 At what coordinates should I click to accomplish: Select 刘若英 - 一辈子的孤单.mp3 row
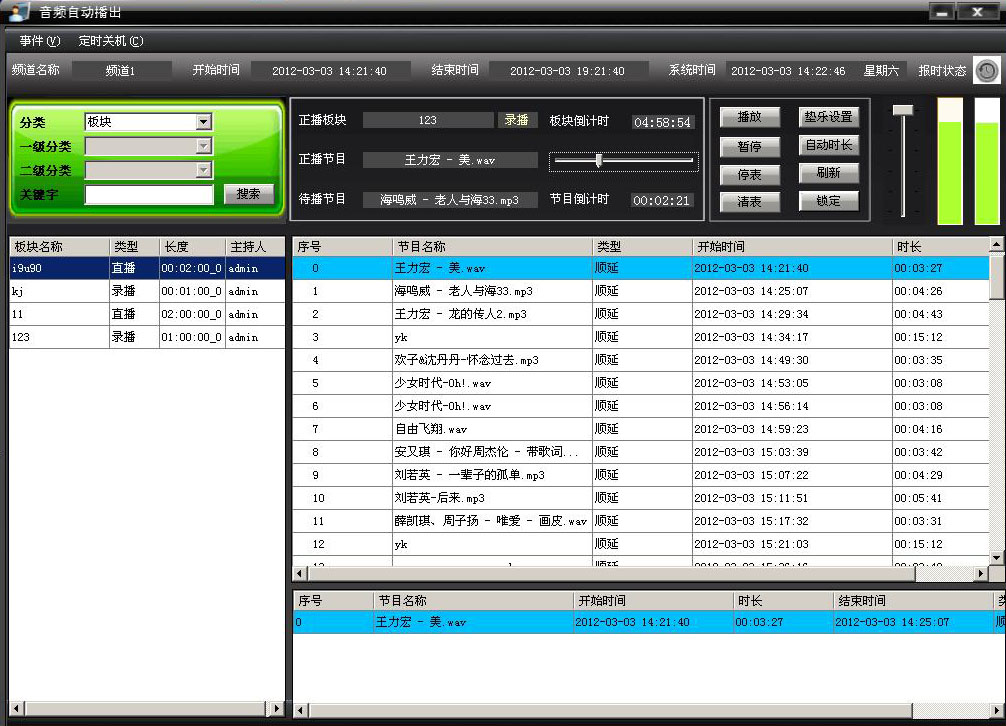click(641, 475)
